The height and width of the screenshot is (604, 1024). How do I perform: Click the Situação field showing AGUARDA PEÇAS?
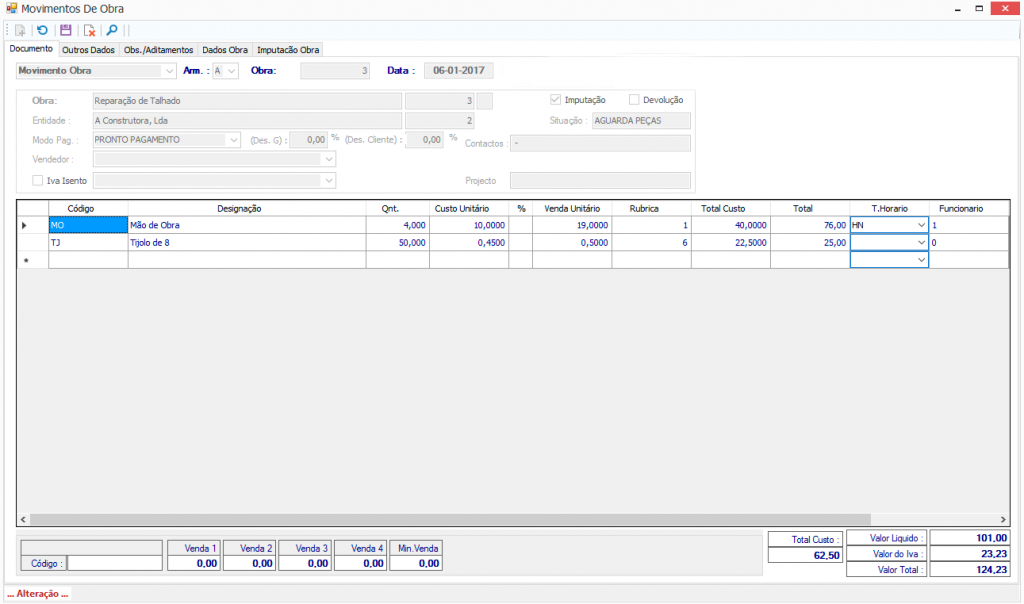pyautogui.click(x=641, y=120)
